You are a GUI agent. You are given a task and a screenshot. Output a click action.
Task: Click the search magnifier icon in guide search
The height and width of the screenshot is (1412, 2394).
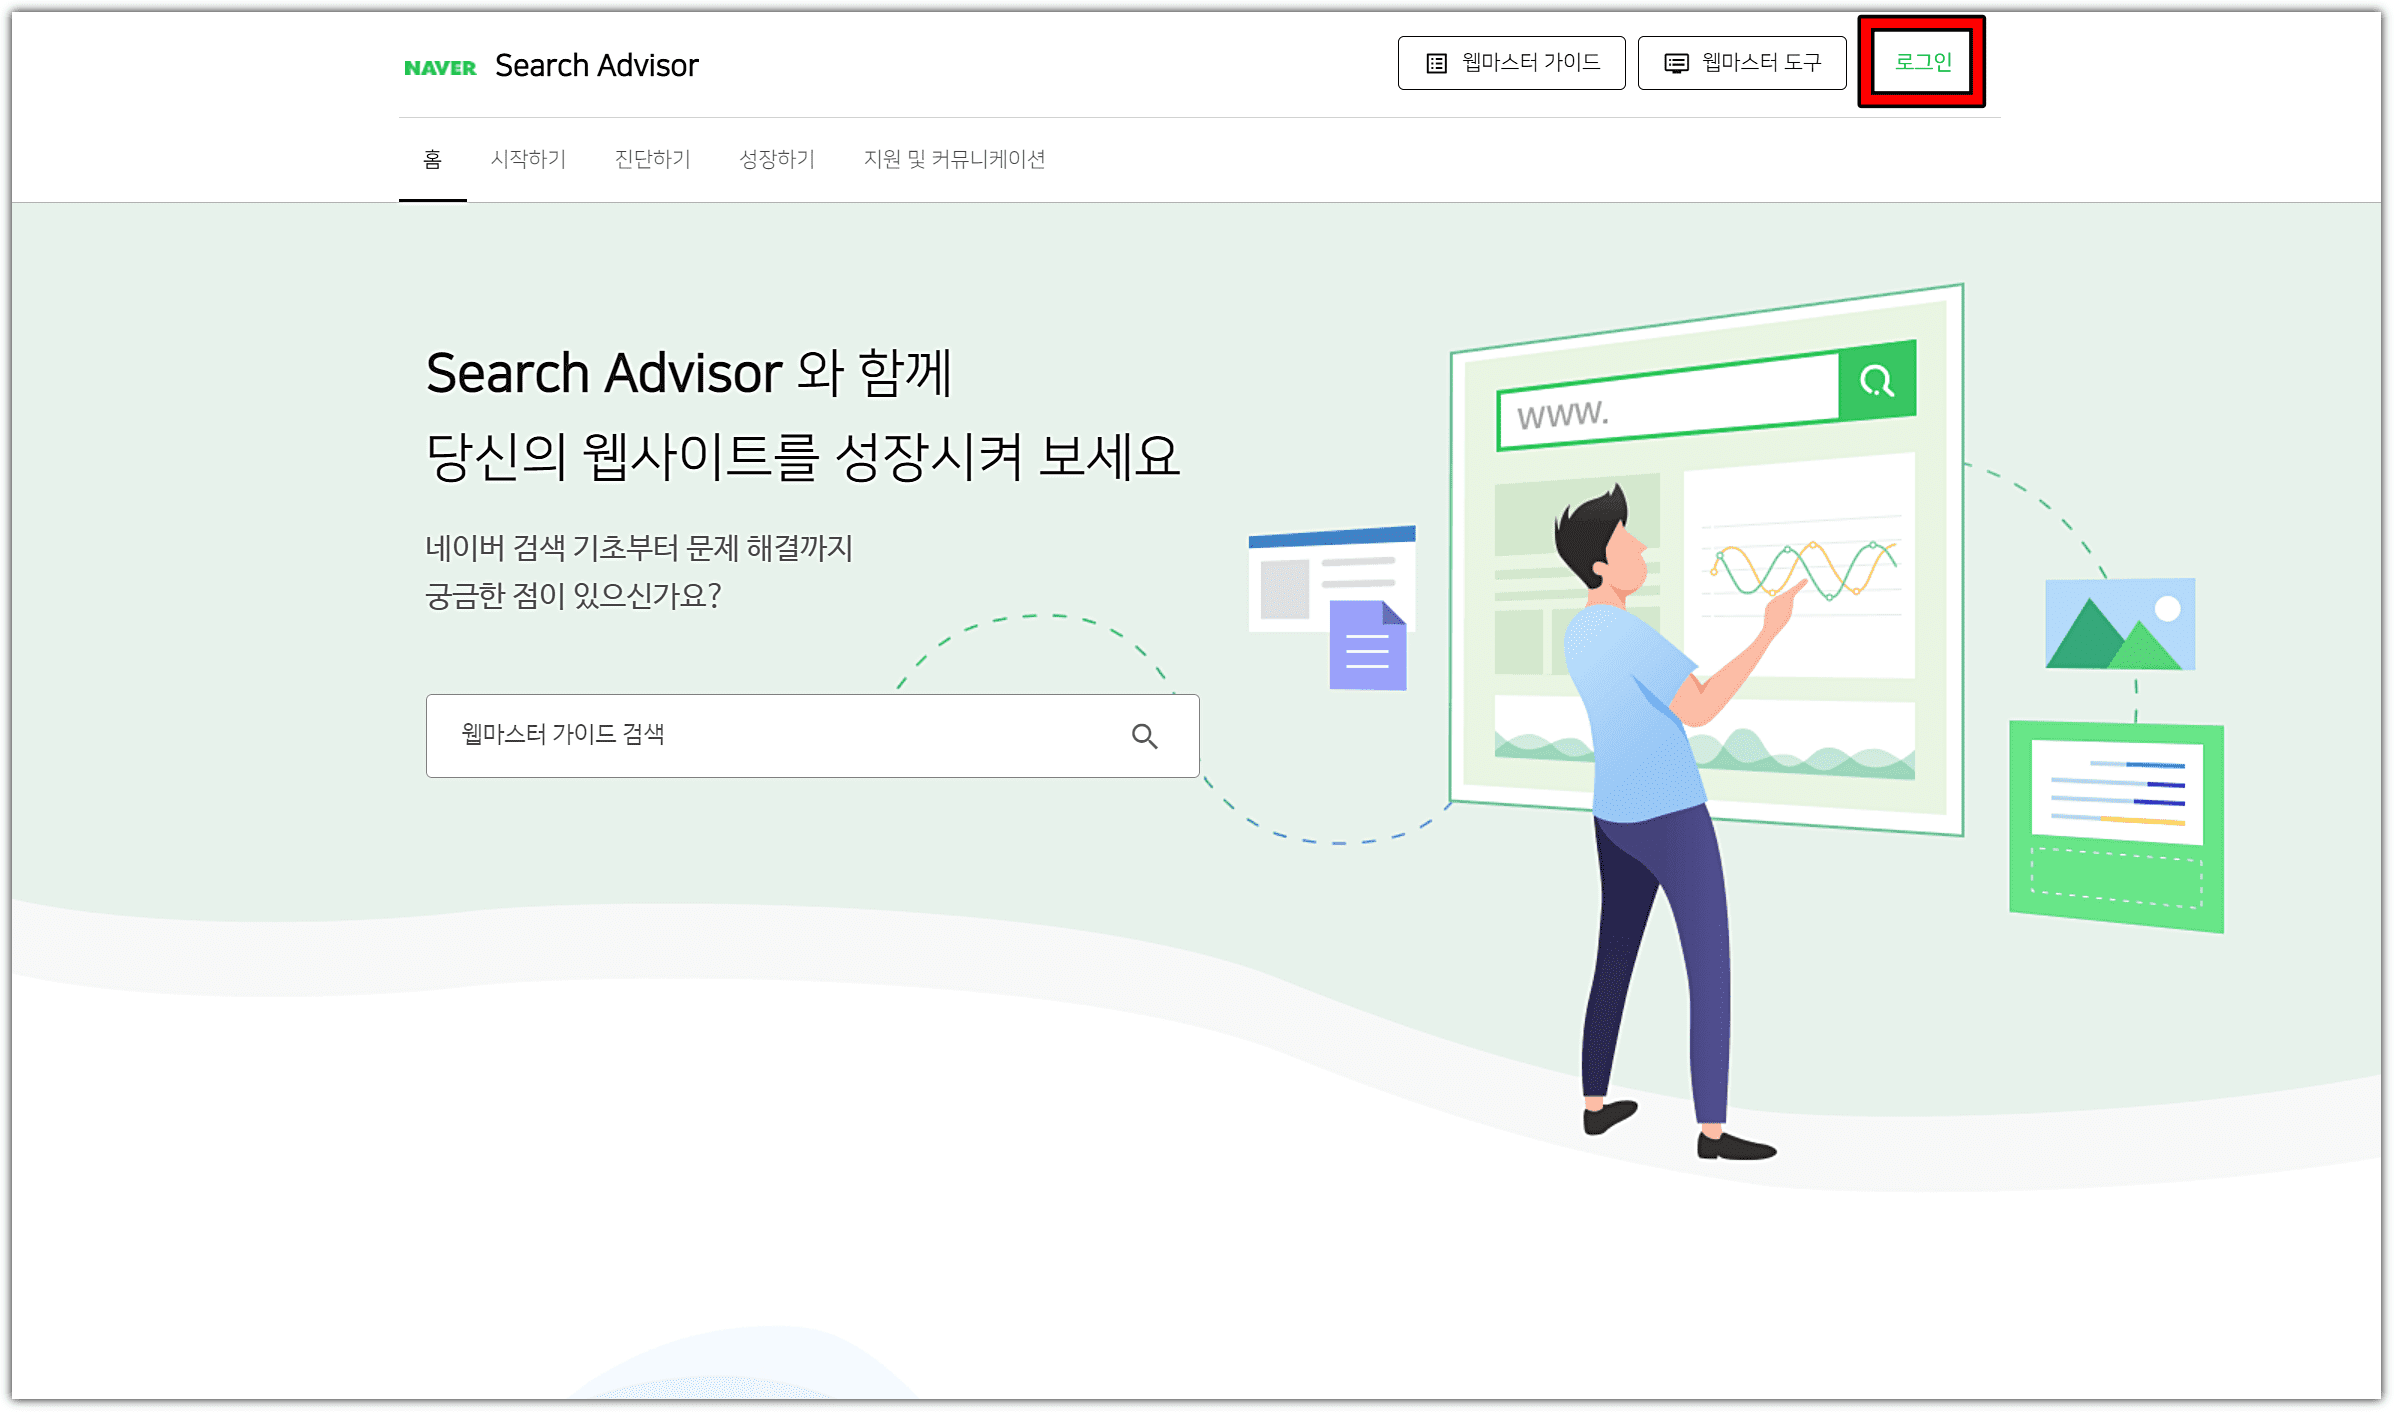(x=1144, y=737)
